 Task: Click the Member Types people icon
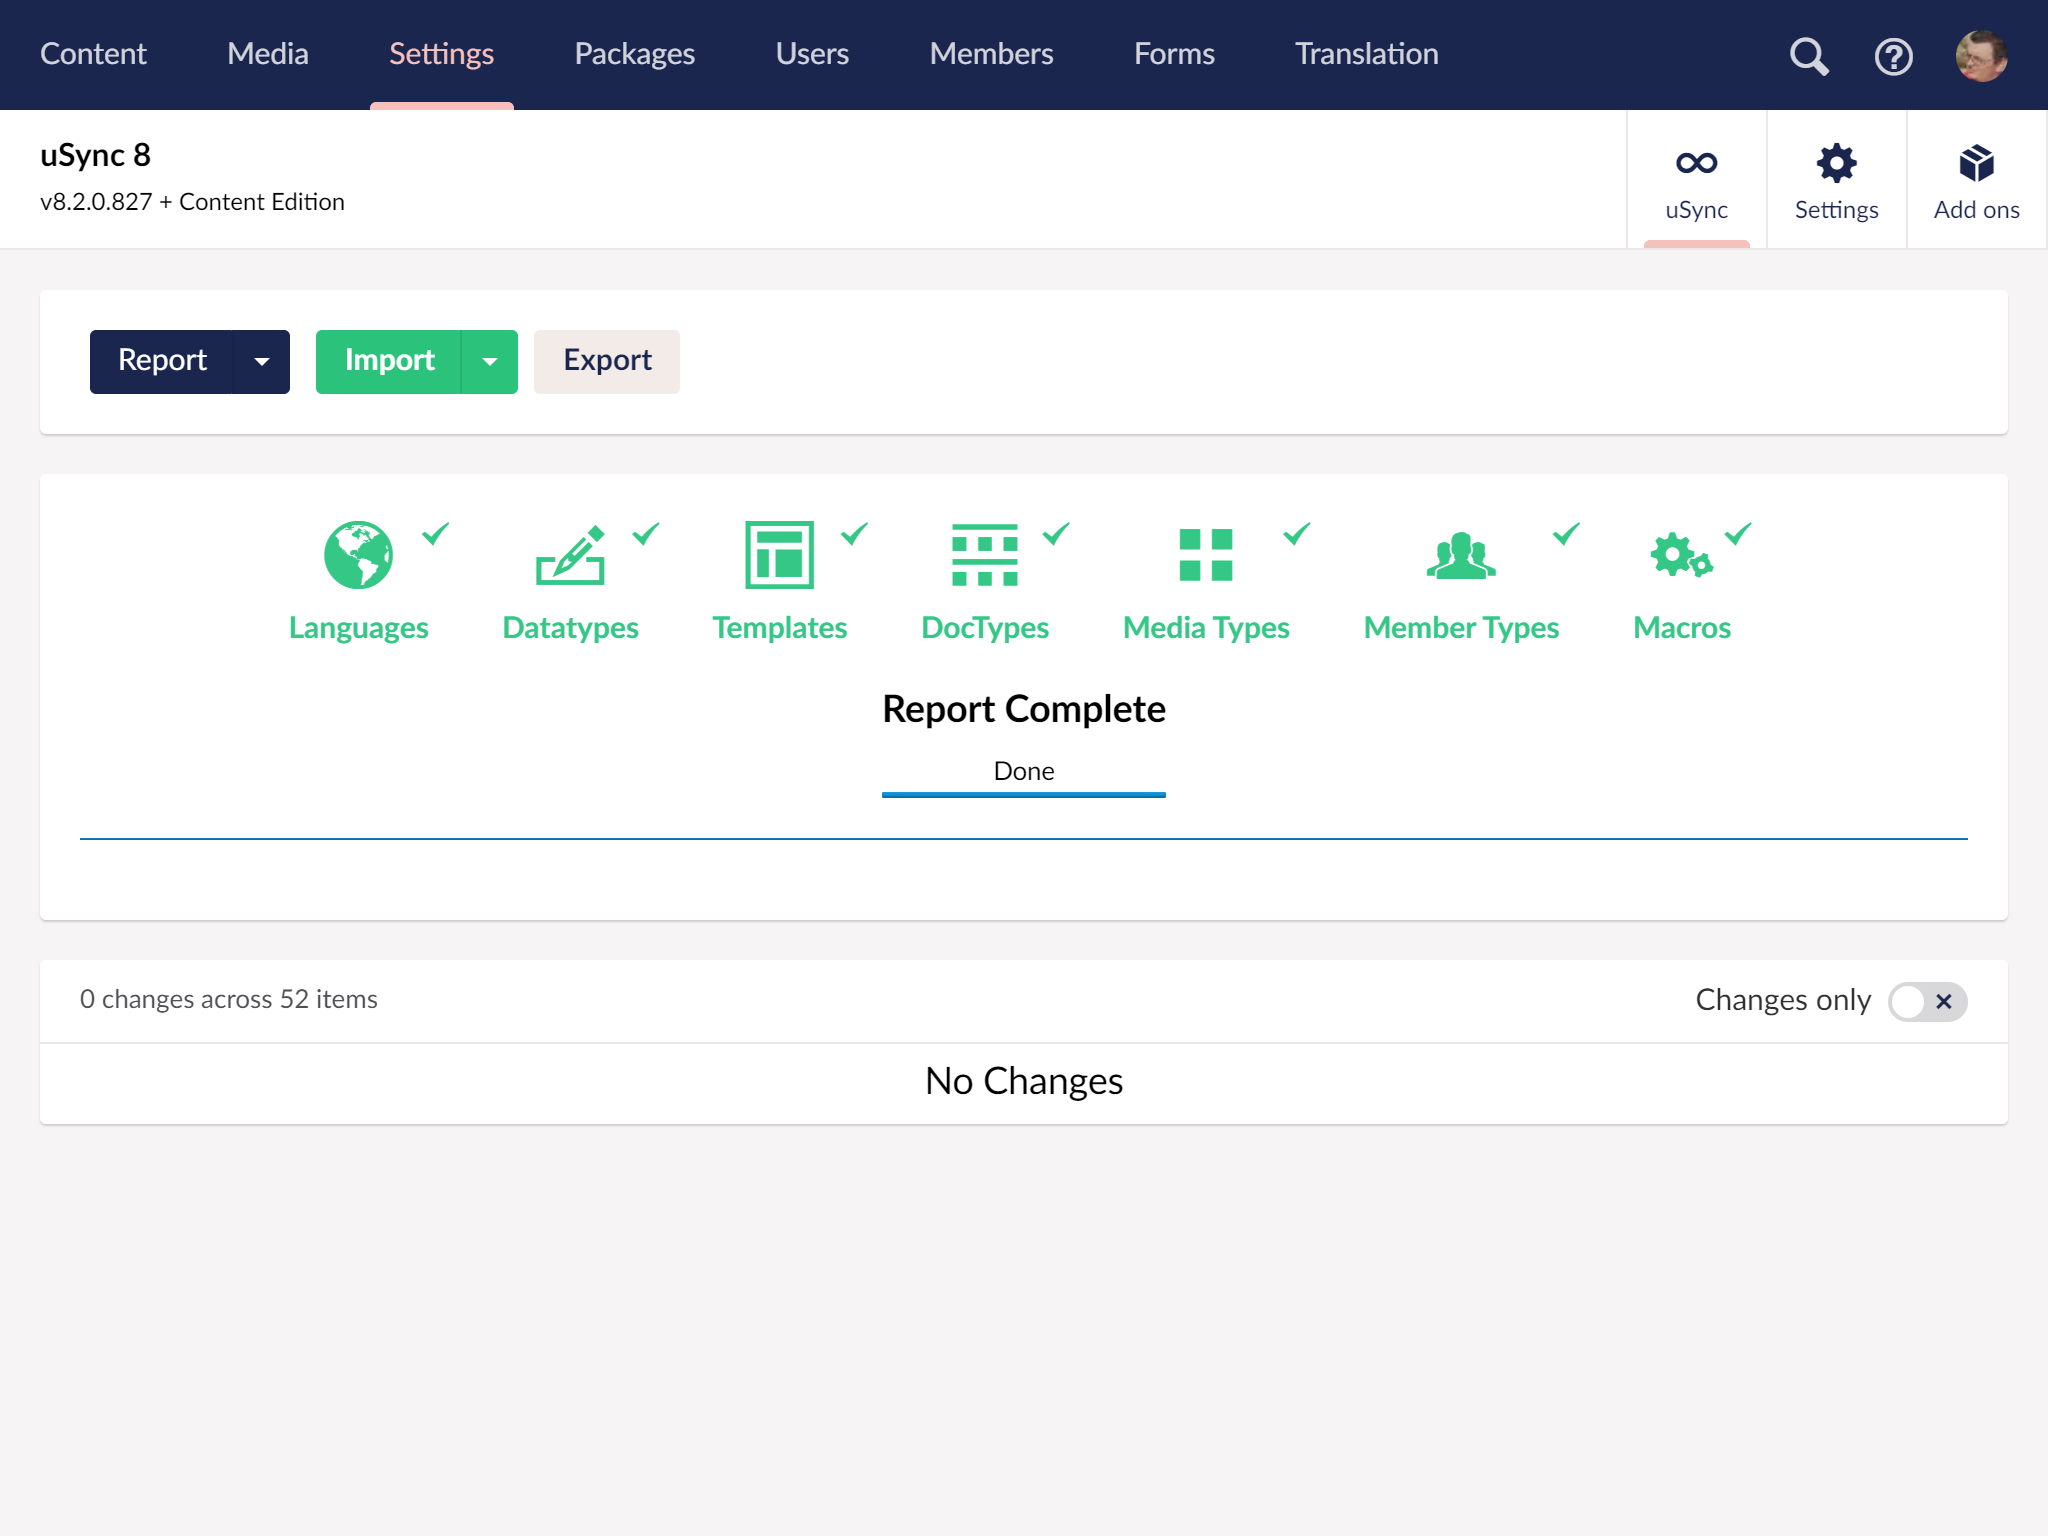(x=1461, y=555)
